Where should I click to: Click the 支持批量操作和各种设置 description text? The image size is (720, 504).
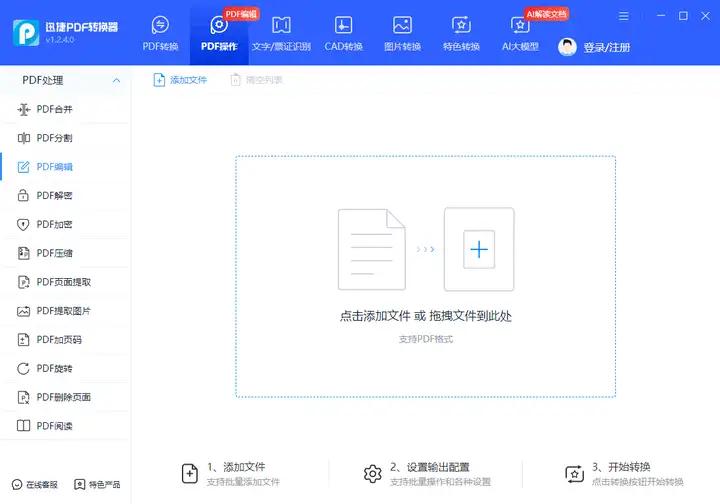pos(440,482)
